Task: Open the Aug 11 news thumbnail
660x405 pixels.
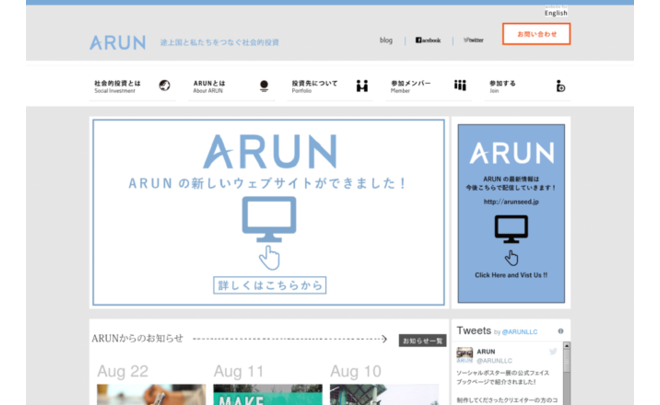Action: click(x=267, y=394)
